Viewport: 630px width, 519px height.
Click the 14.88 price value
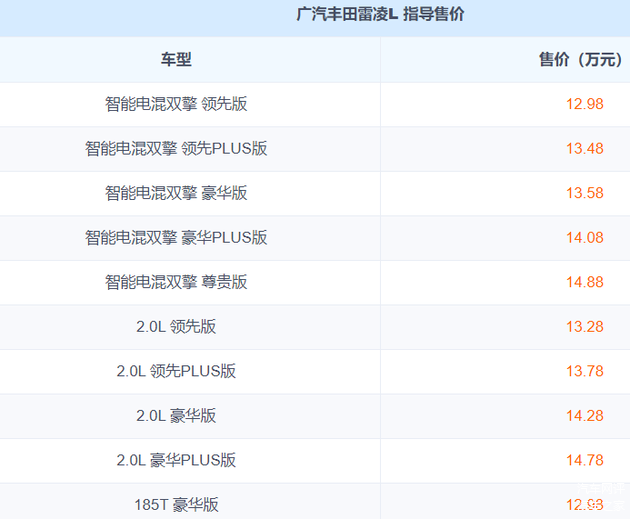click(x=584, y=282)
